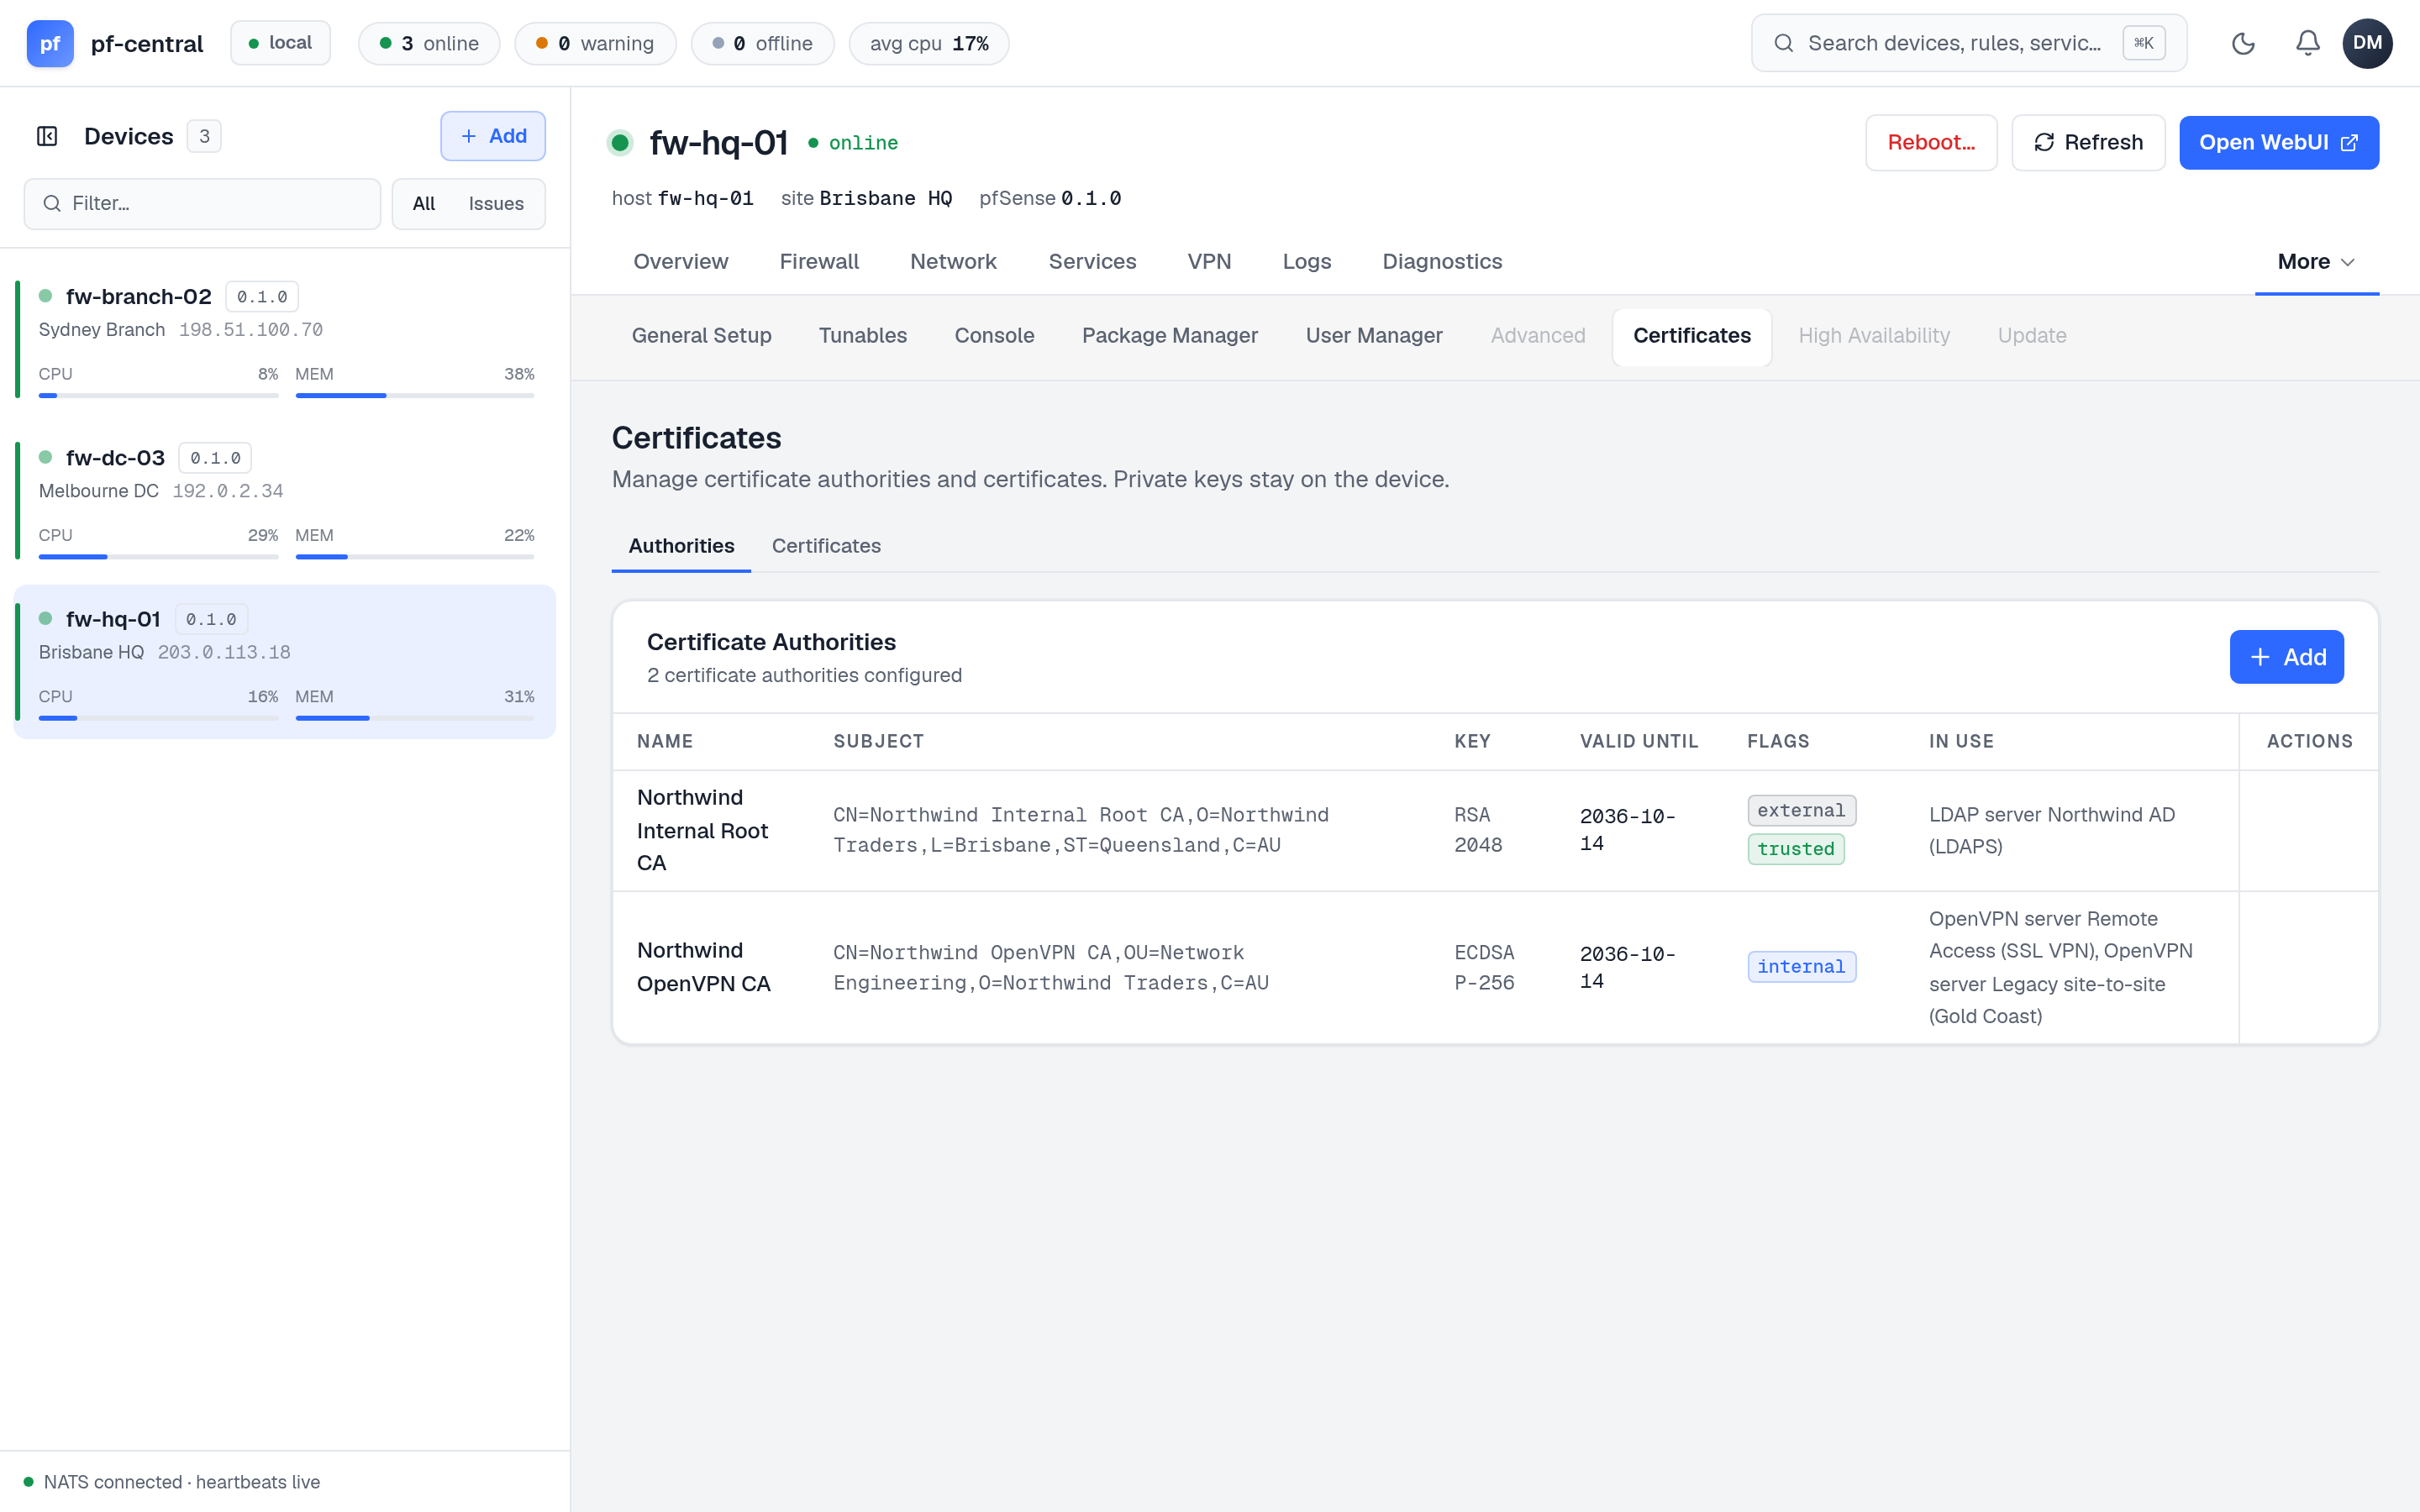Select the Authorities tab
2420x1512 pixels.
tap(681, 546)
